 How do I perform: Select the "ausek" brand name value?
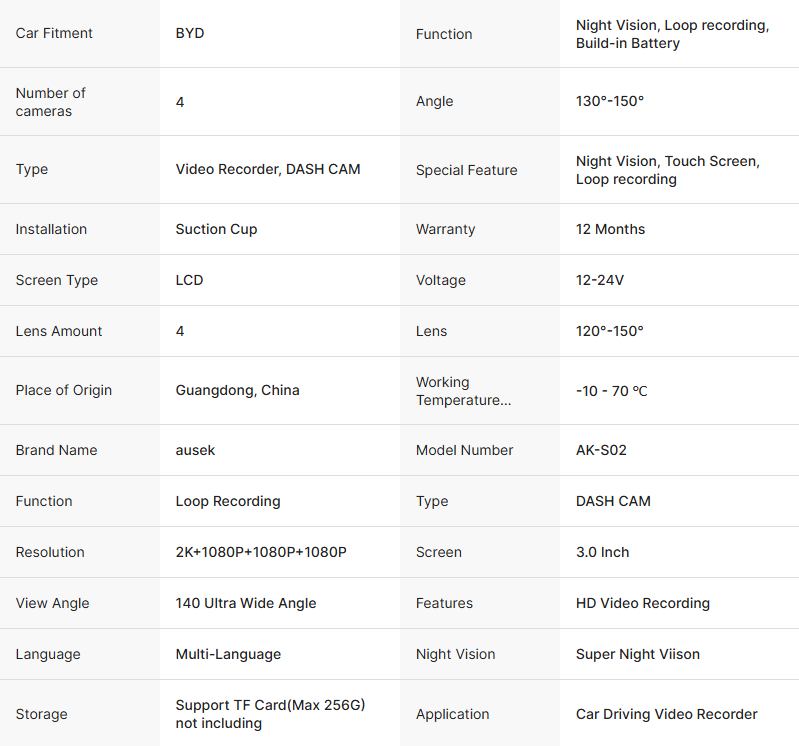click(195, 450)
